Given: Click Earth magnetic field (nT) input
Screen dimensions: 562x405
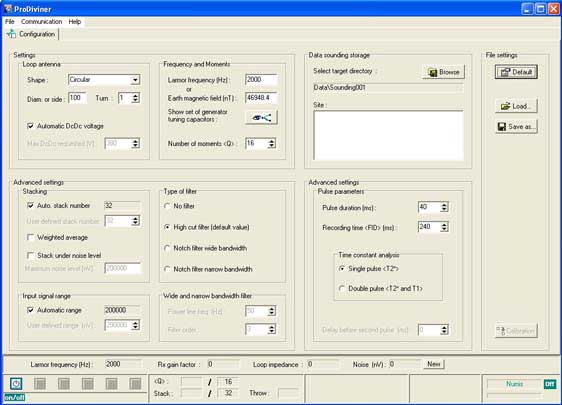Looking at the screenshot, I should pyautogui.click(x=261, y=98).
